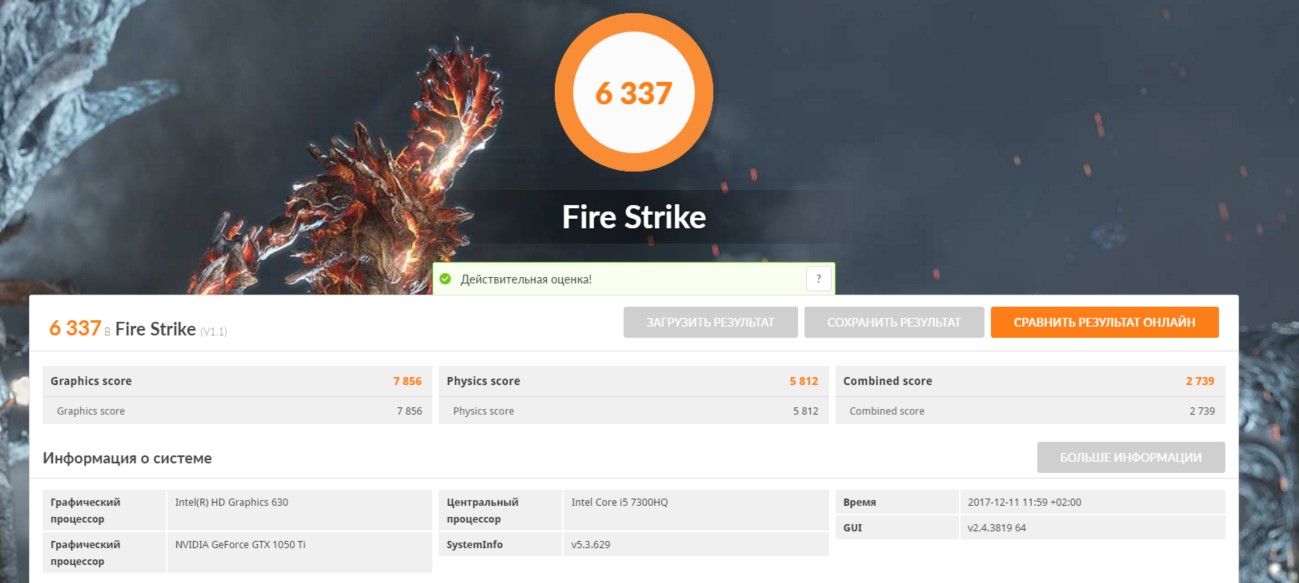Click NVIDIA GeForce GTX 1050 Ti value
This screenshot has height=583, width=1299.
pos(239,545)
